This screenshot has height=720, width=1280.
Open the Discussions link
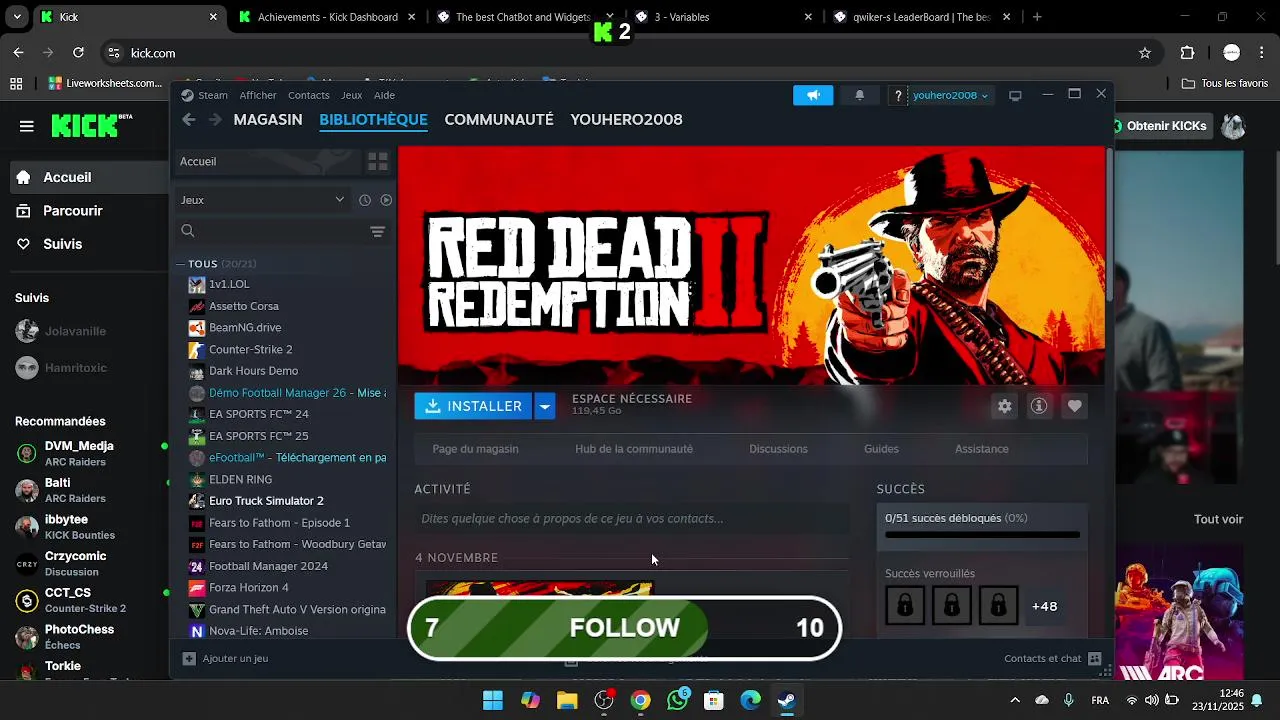[x=778, y=449]
